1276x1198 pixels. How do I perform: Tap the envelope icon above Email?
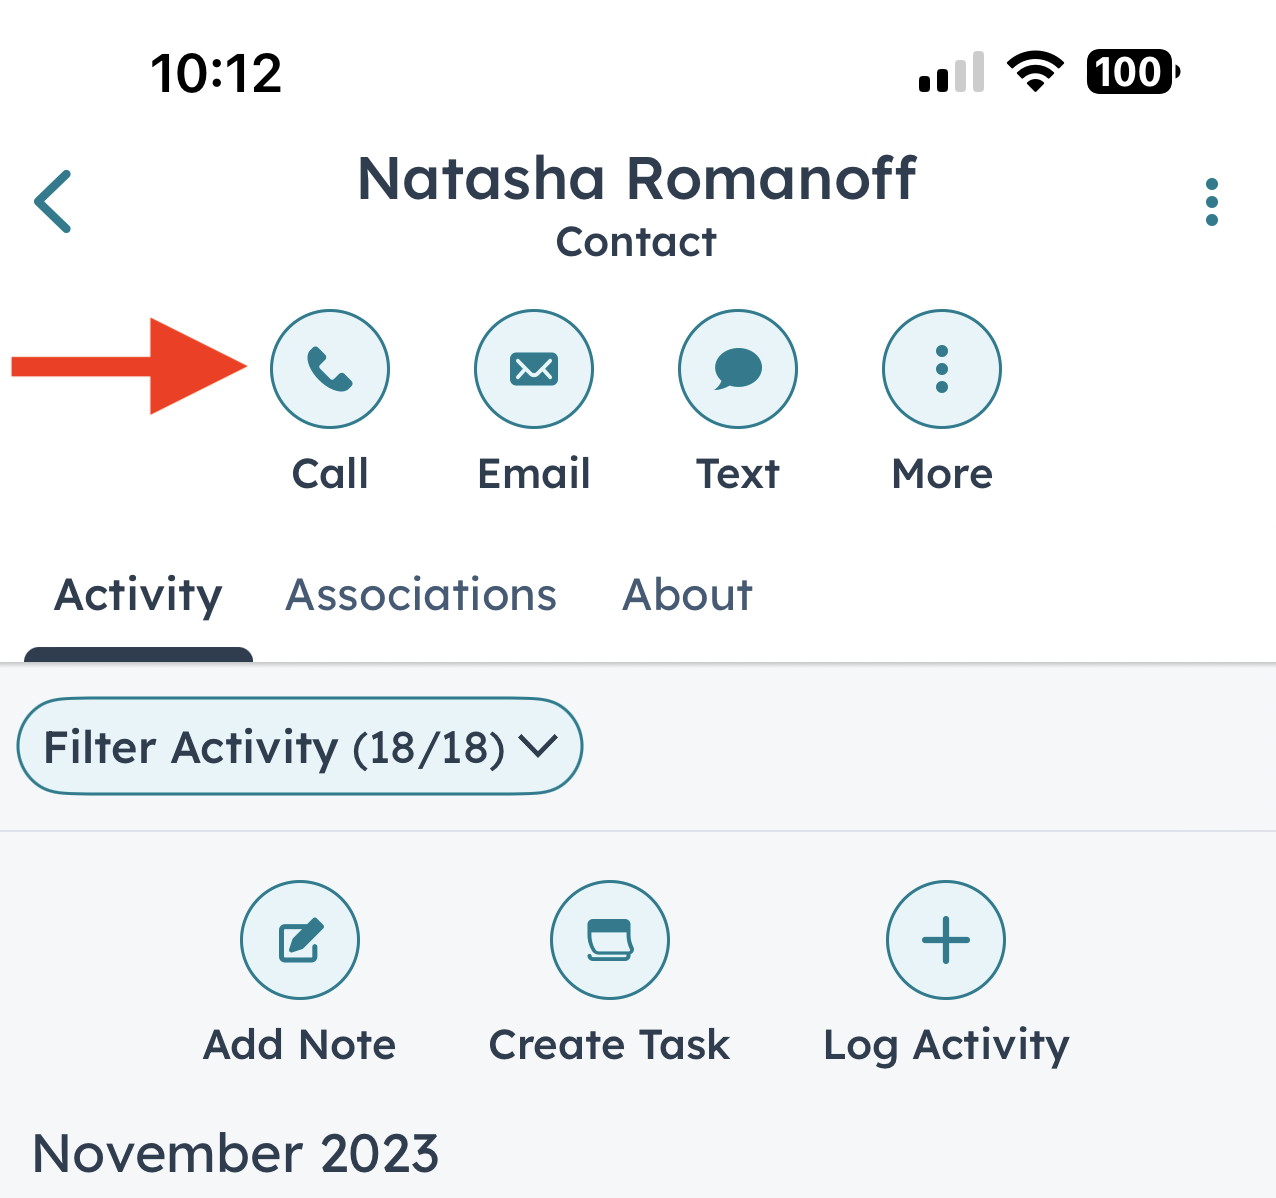[x=533, y=368]
